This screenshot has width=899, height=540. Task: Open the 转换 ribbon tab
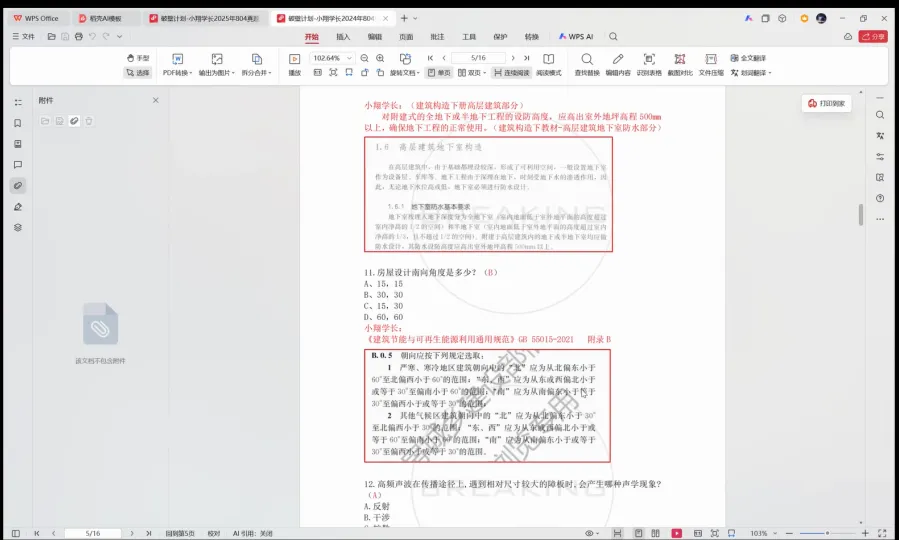[x=531, y=37]
